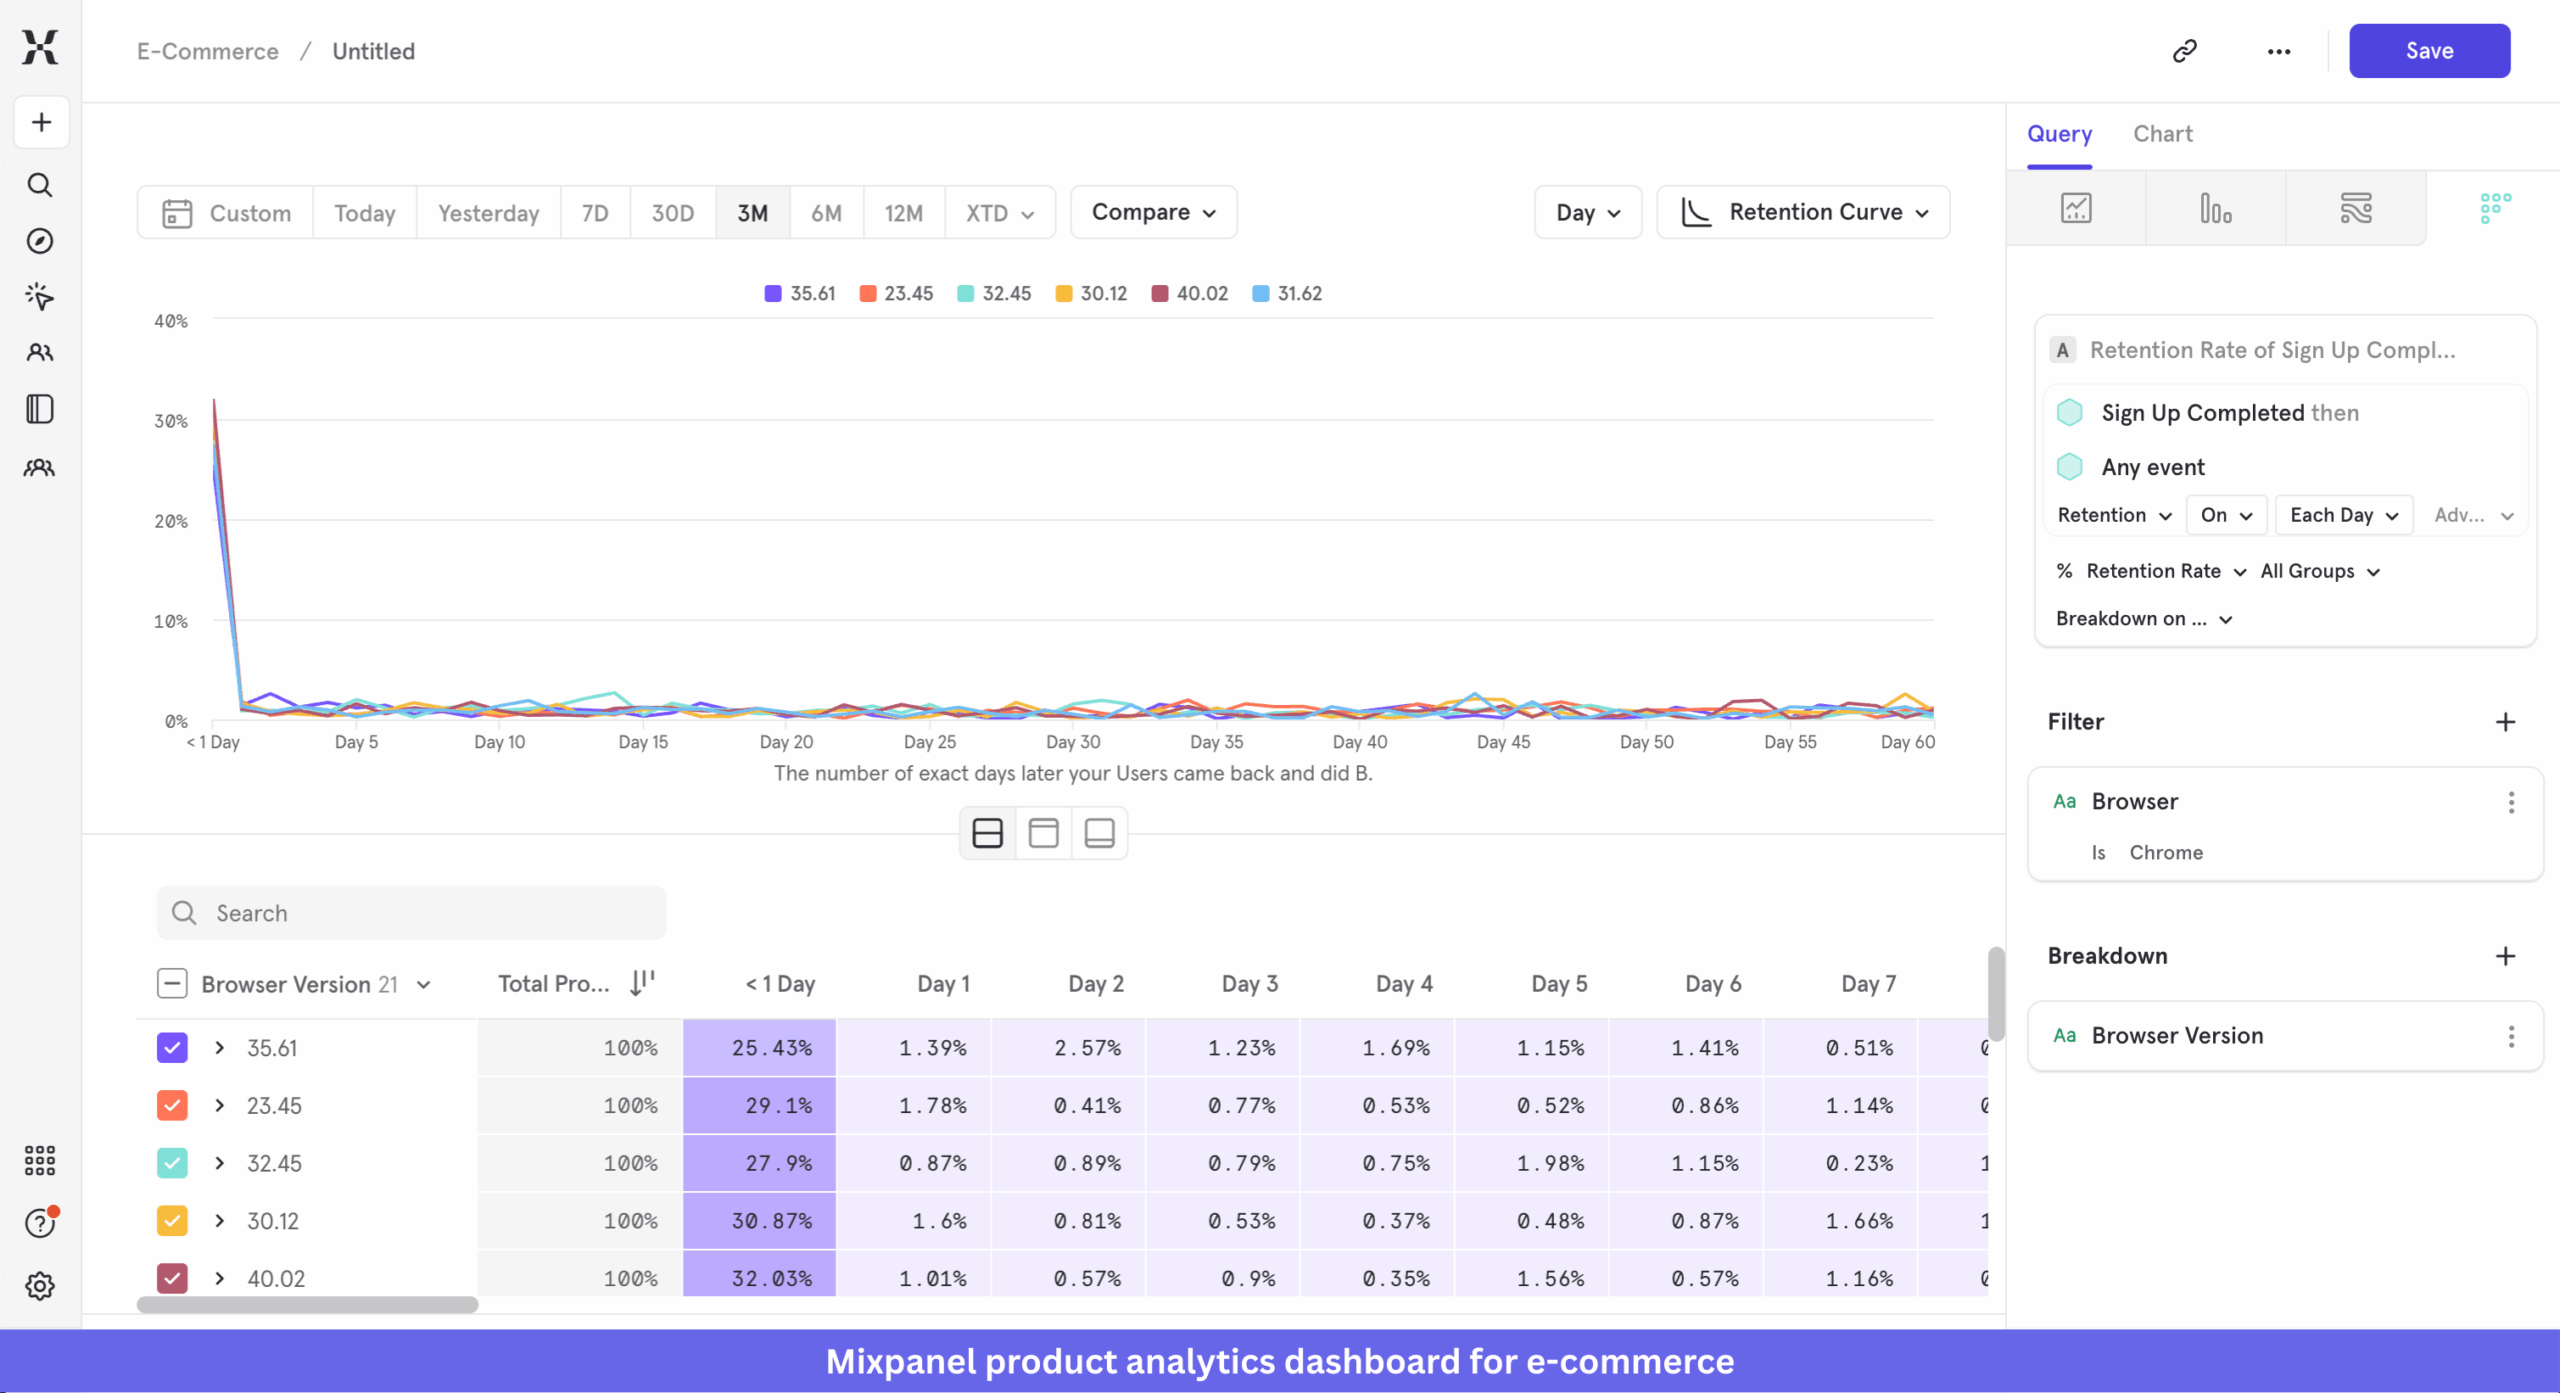Click the compass navigation icon in sidebar
2560x1393 pixels.
click(40, 240)
